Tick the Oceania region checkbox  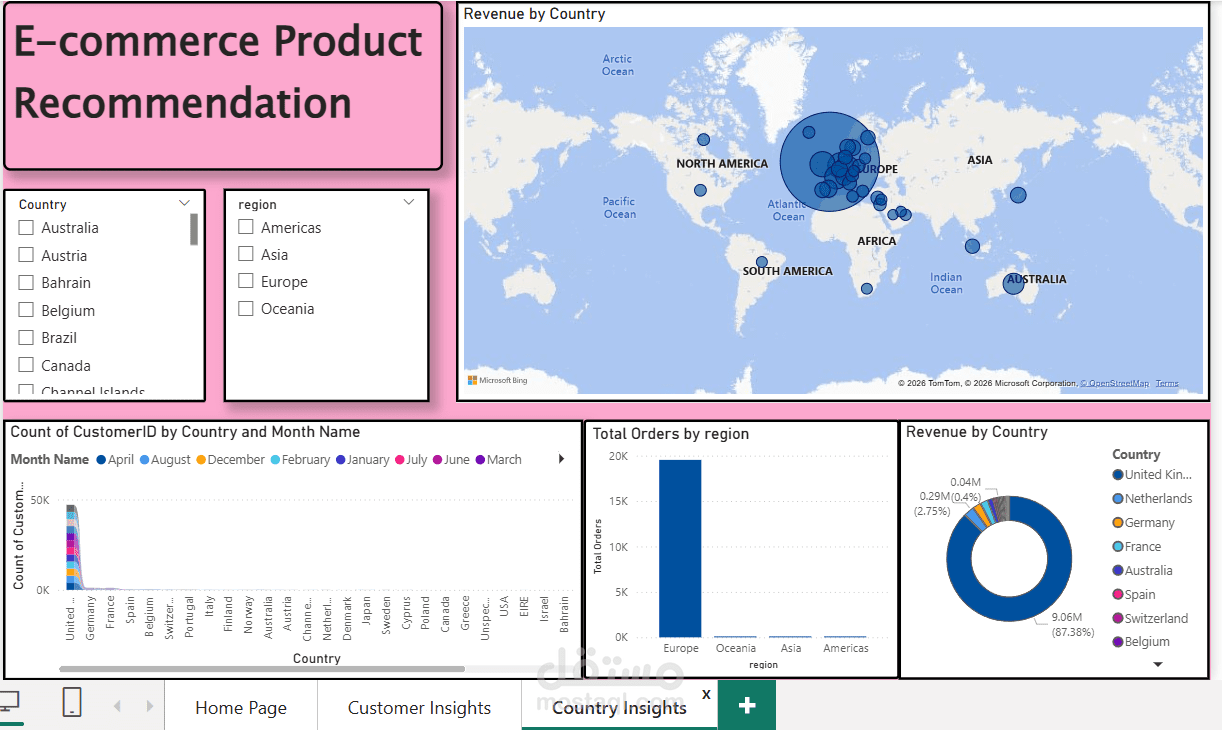coord(246,308)
